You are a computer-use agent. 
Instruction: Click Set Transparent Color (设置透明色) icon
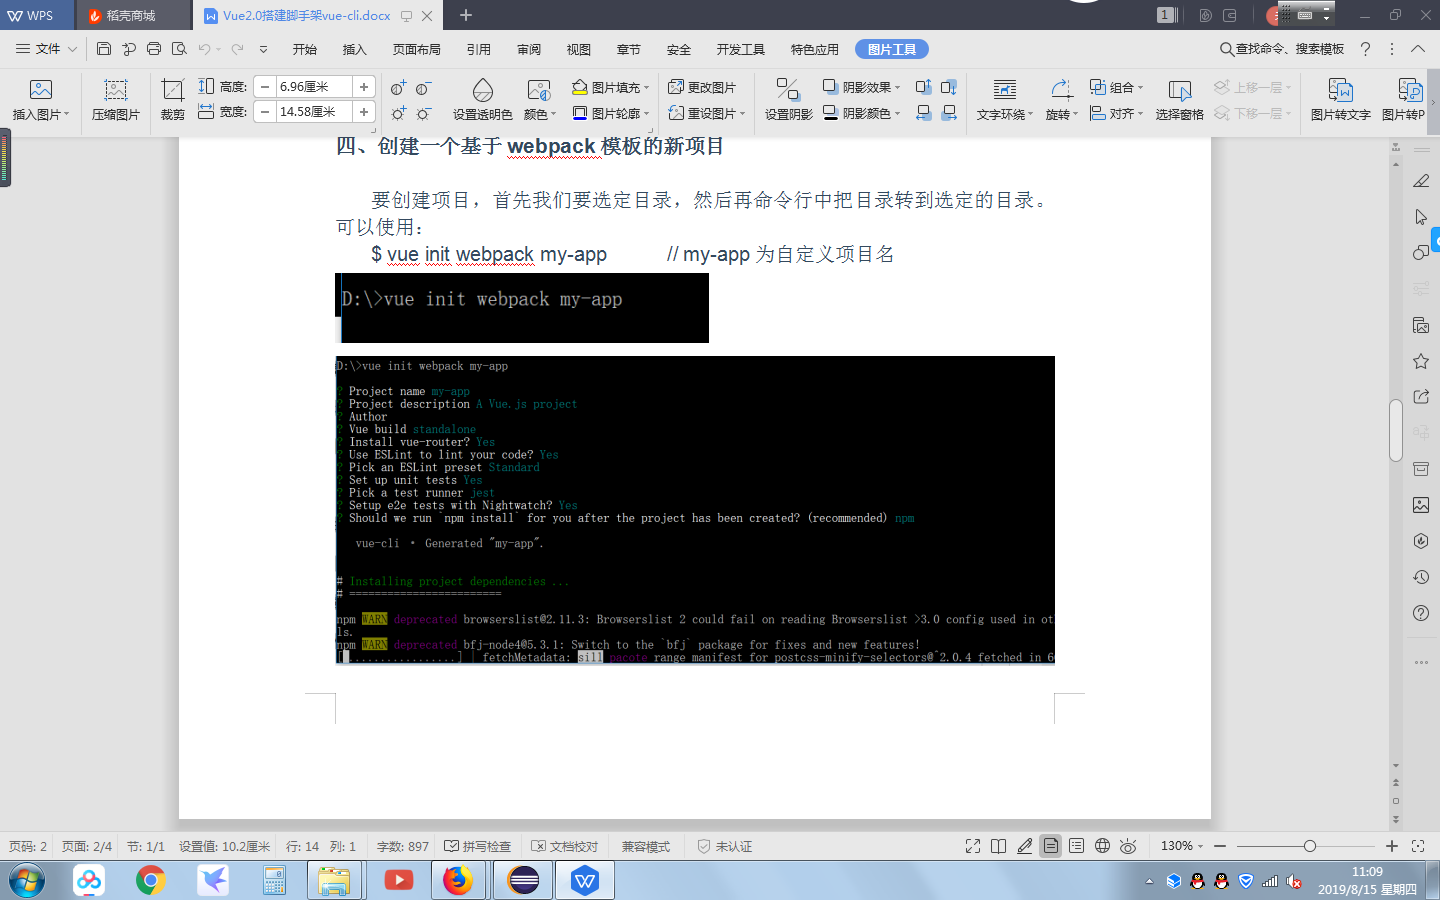coord(483,90)
